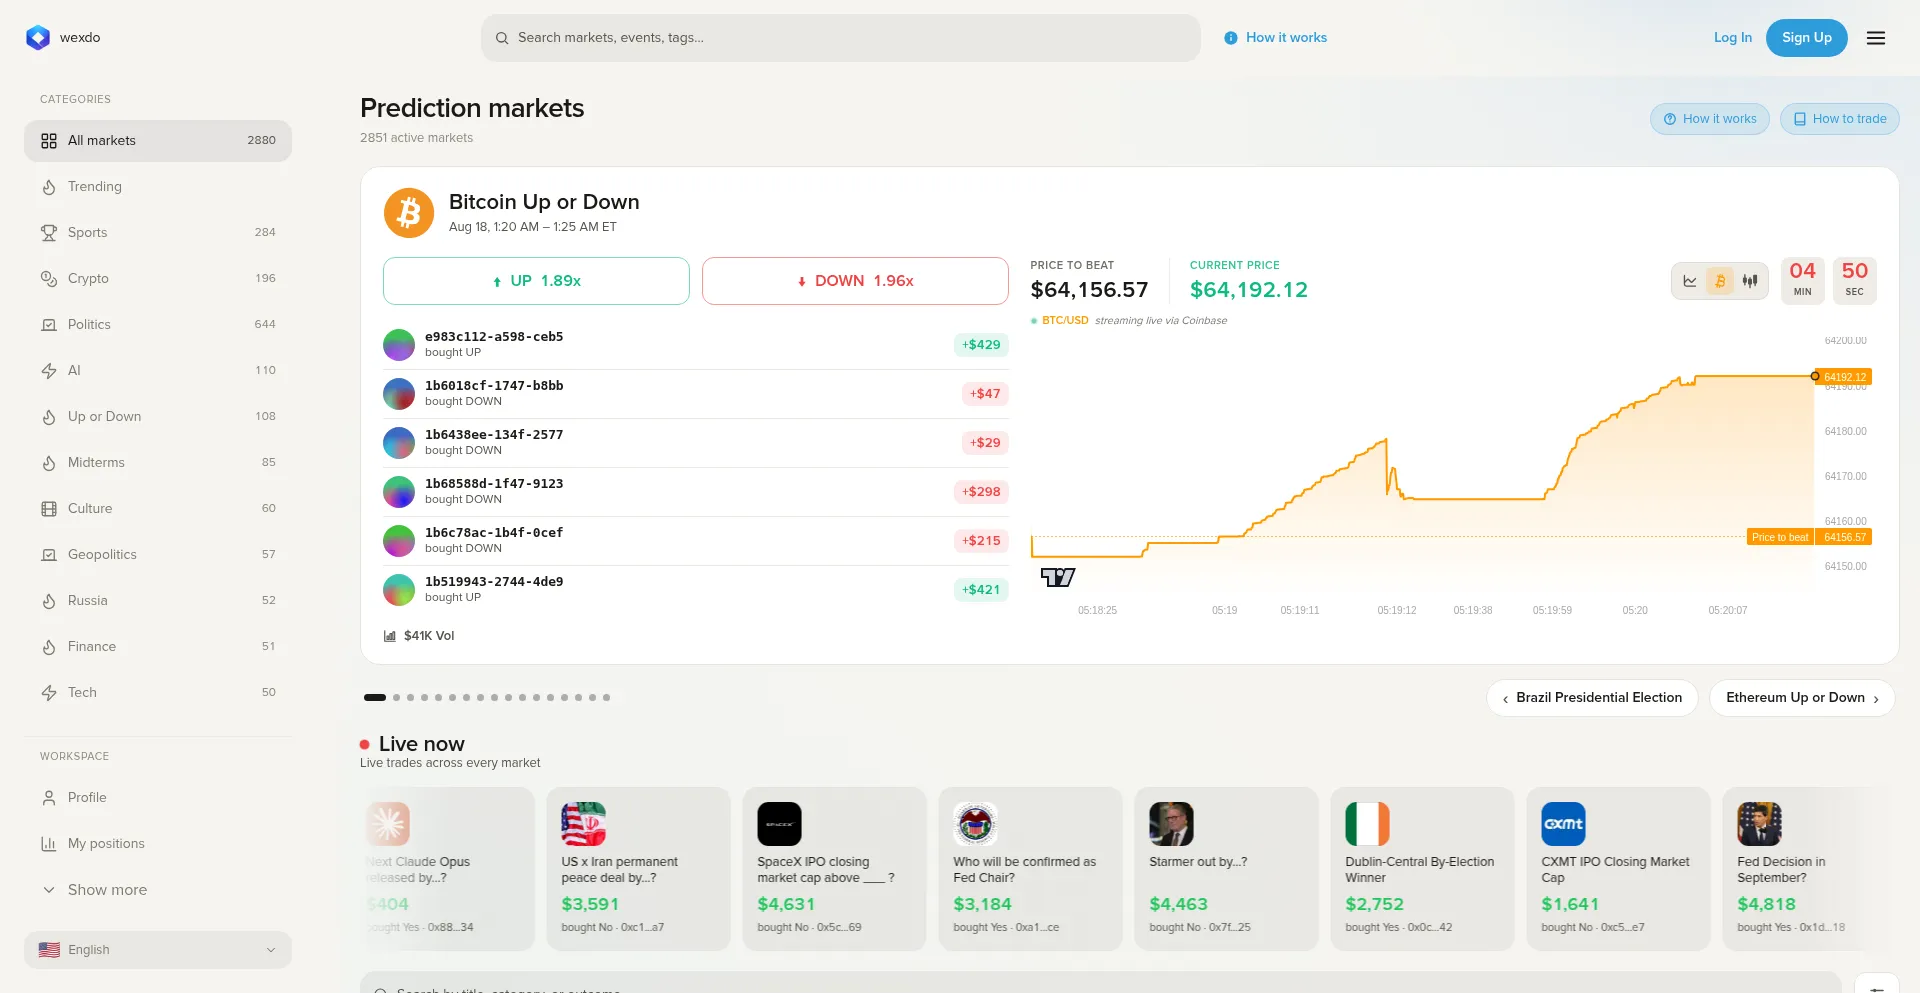Click the Log In link

(x=1733, y=38)
